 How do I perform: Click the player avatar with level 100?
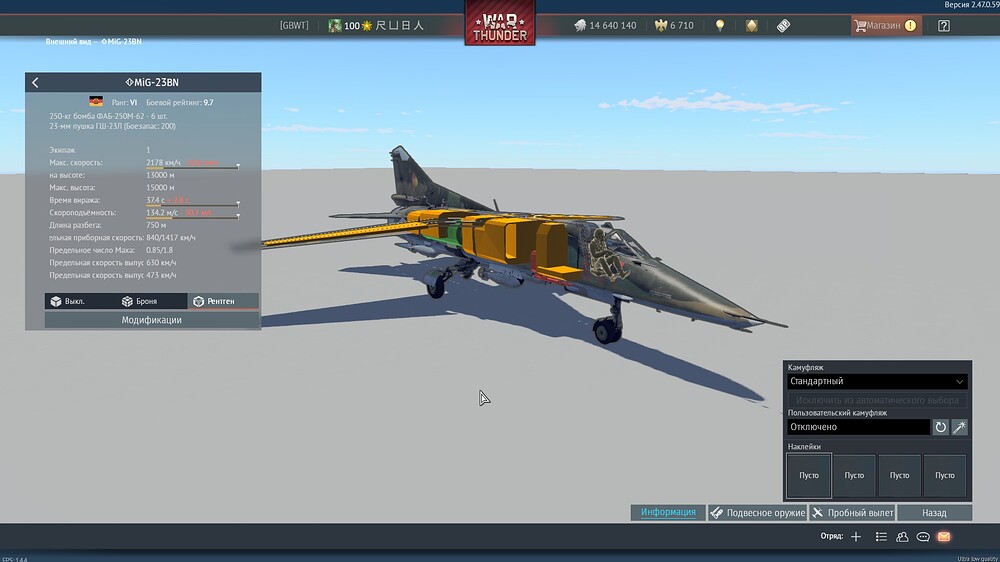335,26
